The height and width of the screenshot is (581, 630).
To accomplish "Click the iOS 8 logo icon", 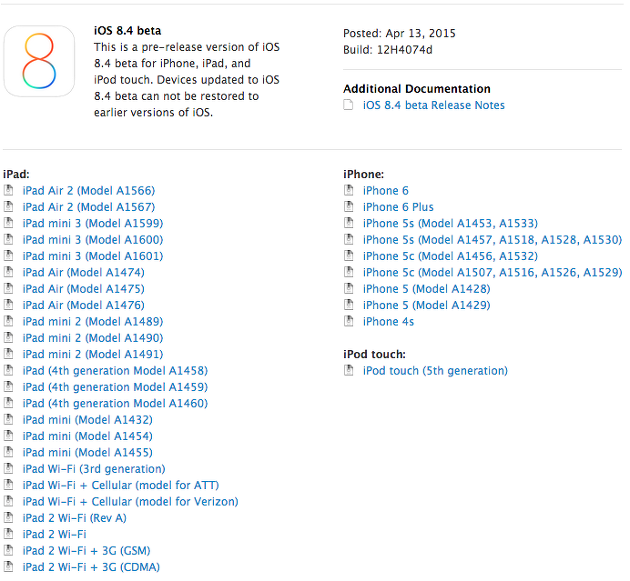I will [x=39, y=61].
